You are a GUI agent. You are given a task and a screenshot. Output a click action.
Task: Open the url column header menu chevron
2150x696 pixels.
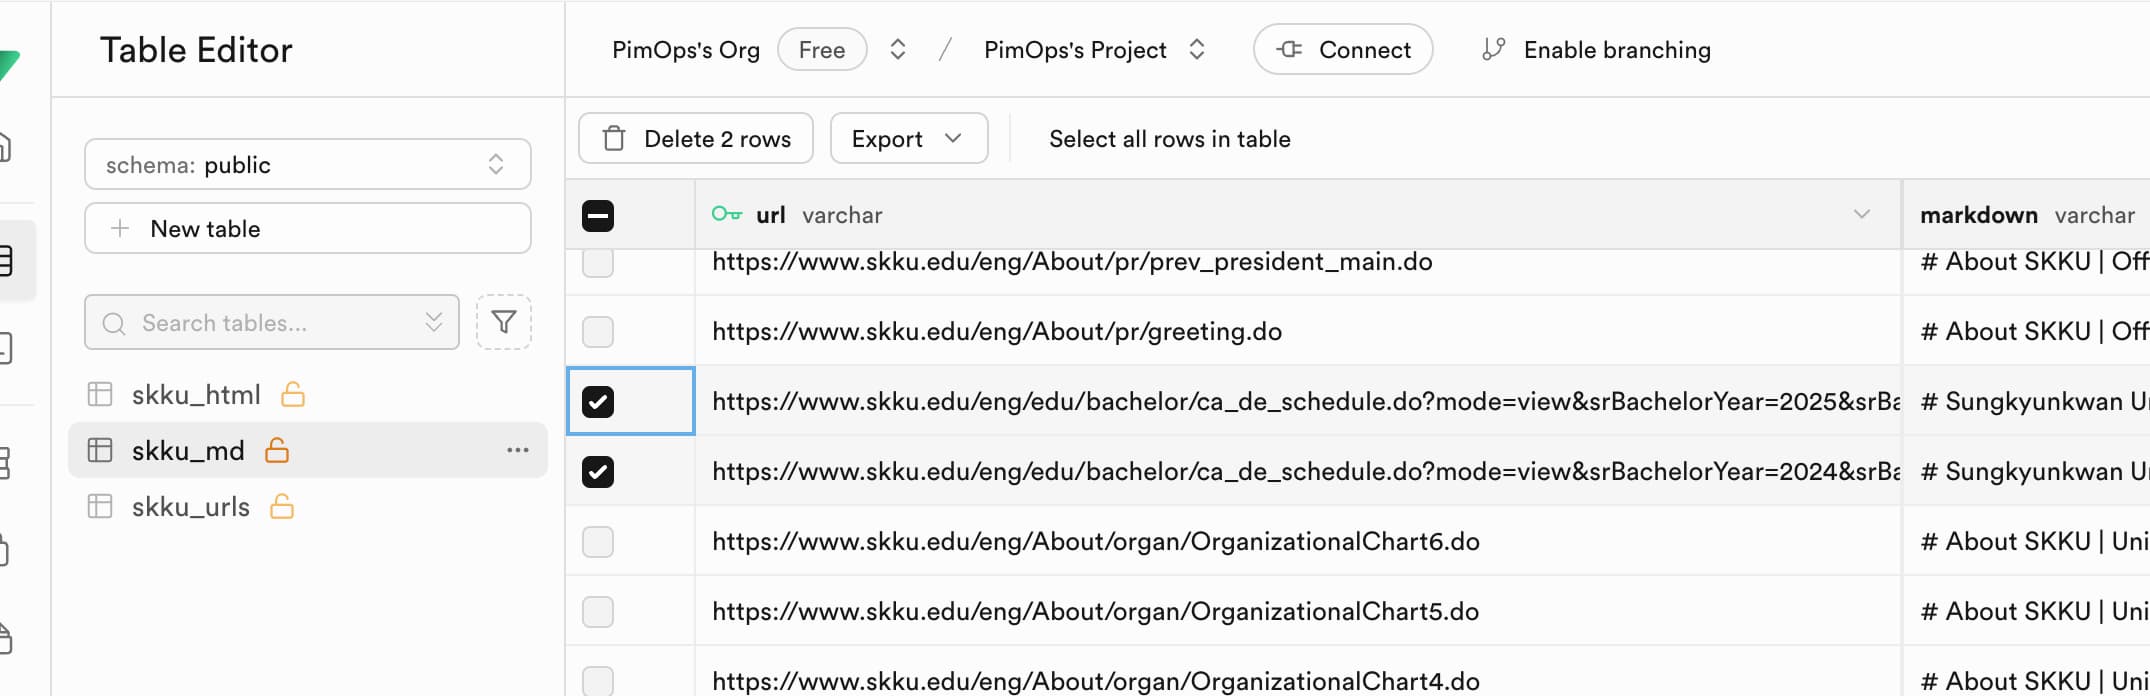pos(1861,214)
